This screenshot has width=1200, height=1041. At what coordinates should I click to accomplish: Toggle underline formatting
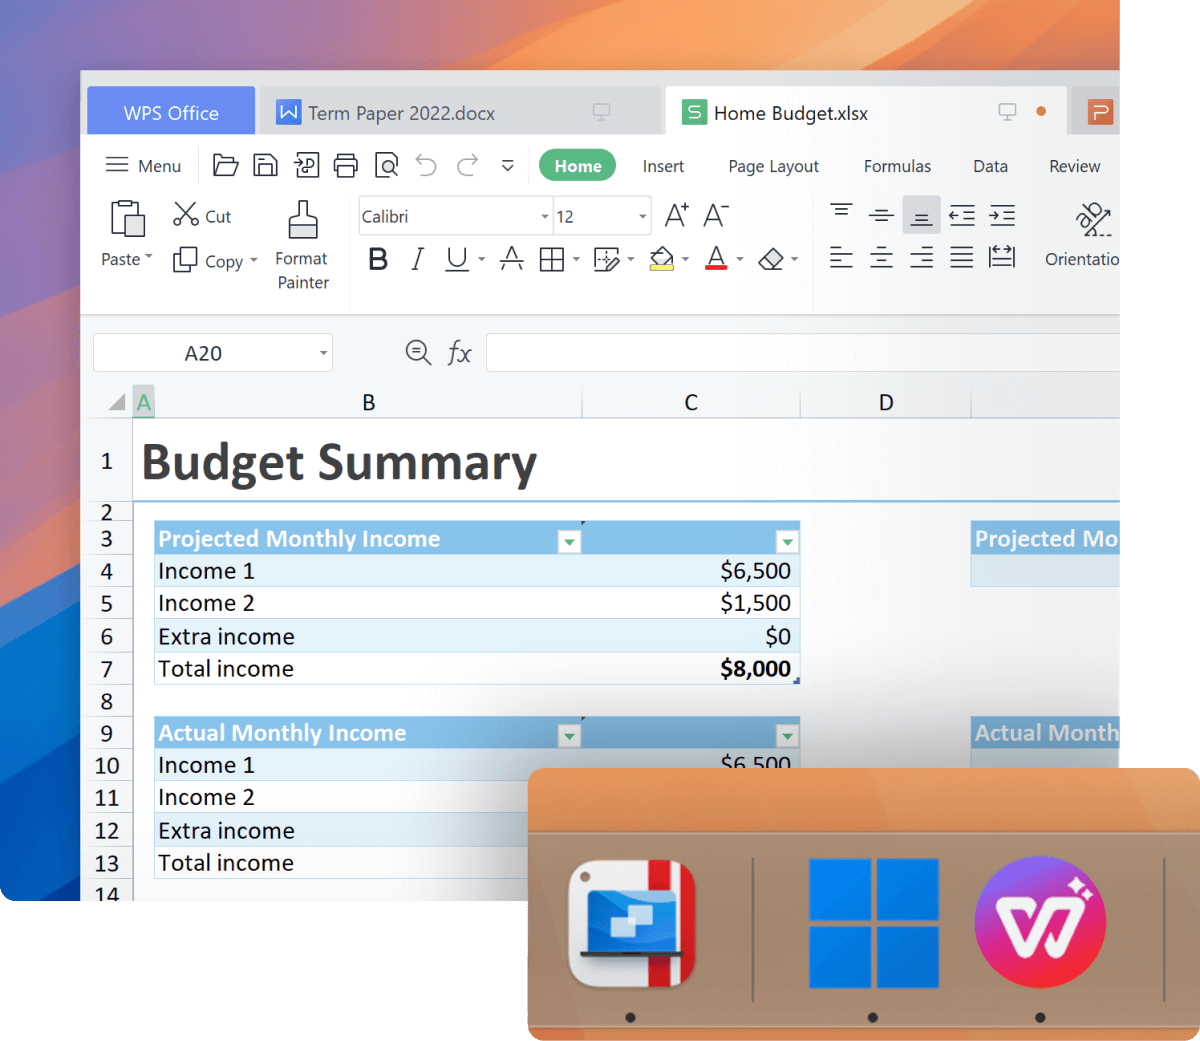pos(457,260)
